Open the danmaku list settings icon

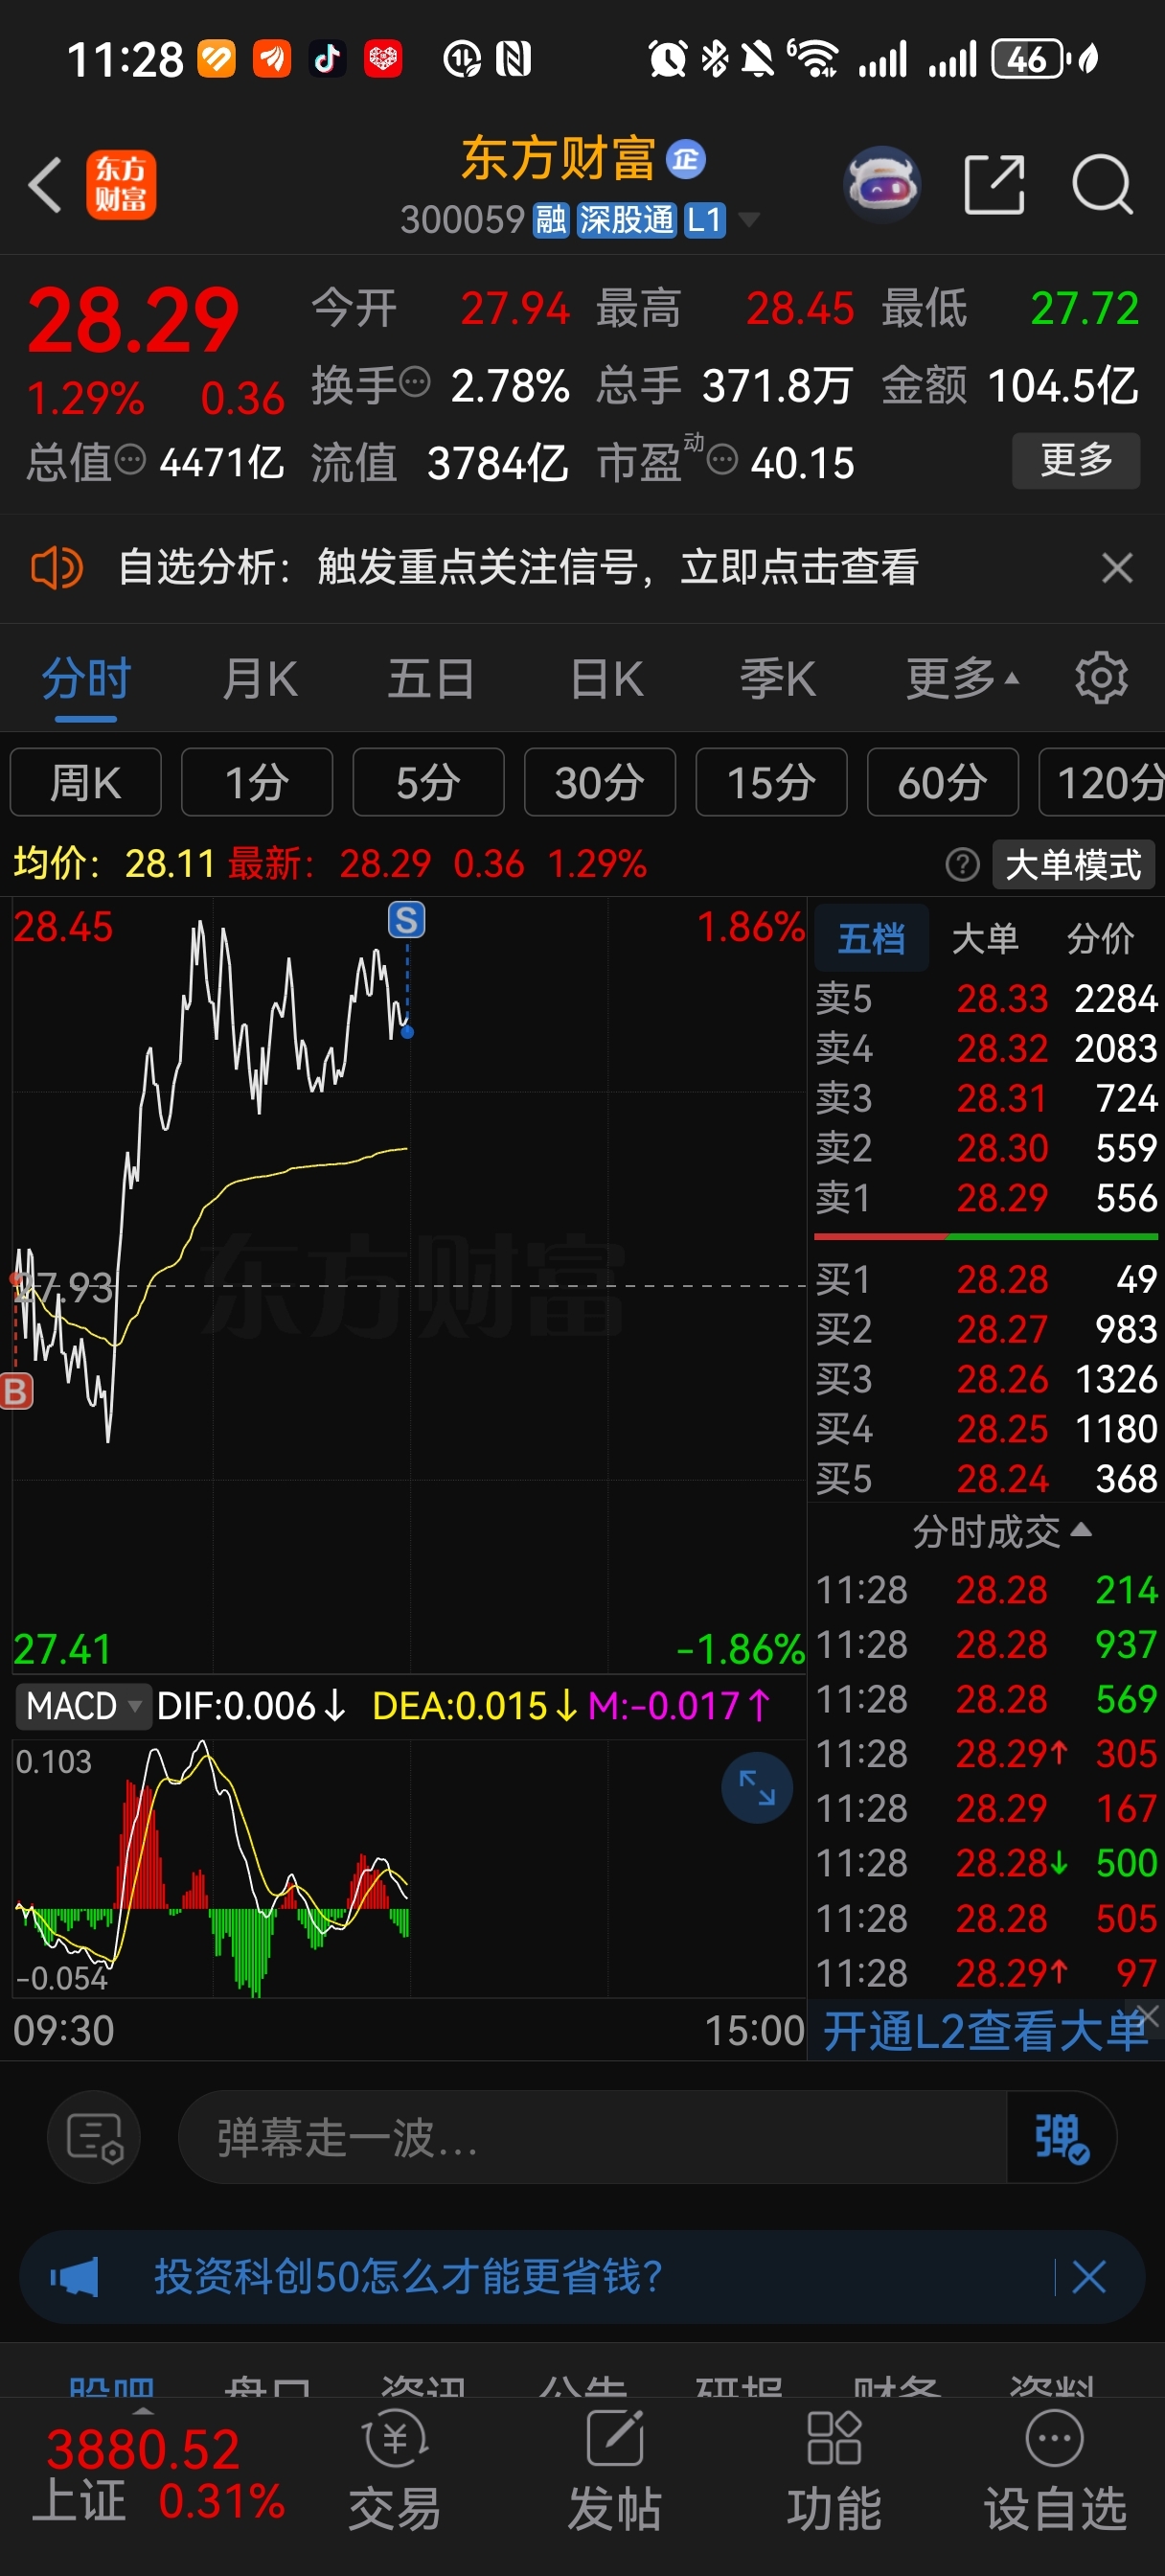click(x=94, y=2137)
